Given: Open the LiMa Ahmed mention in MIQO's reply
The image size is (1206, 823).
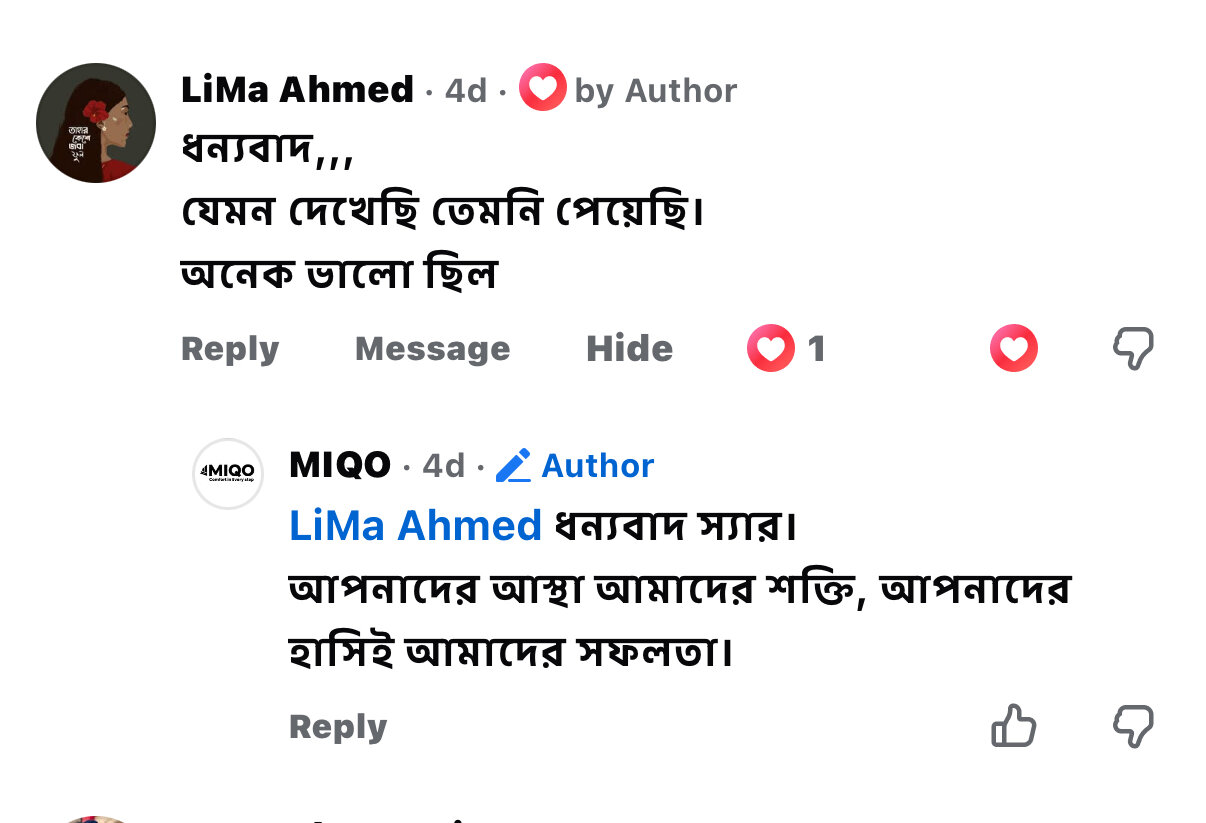Looking at the screenshot, I should tap(415, 526).
